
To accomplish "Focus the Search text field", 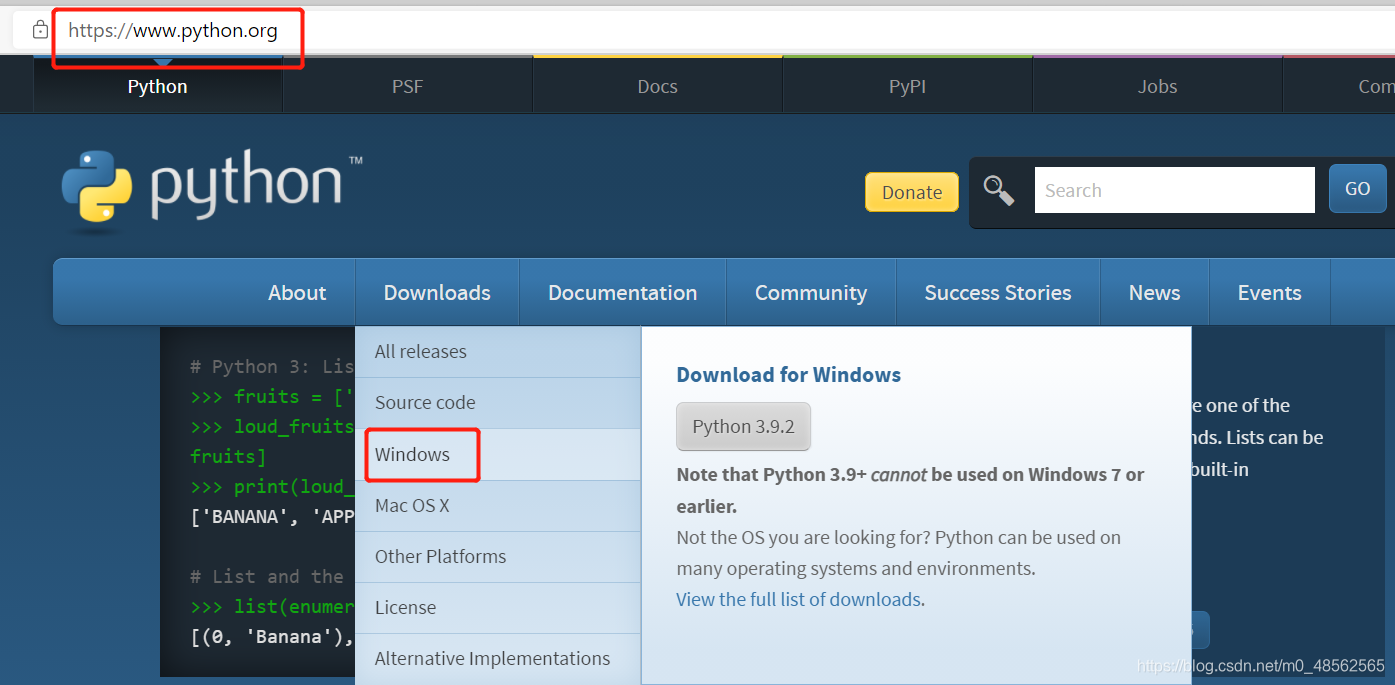I will [x=1174, y=190].
